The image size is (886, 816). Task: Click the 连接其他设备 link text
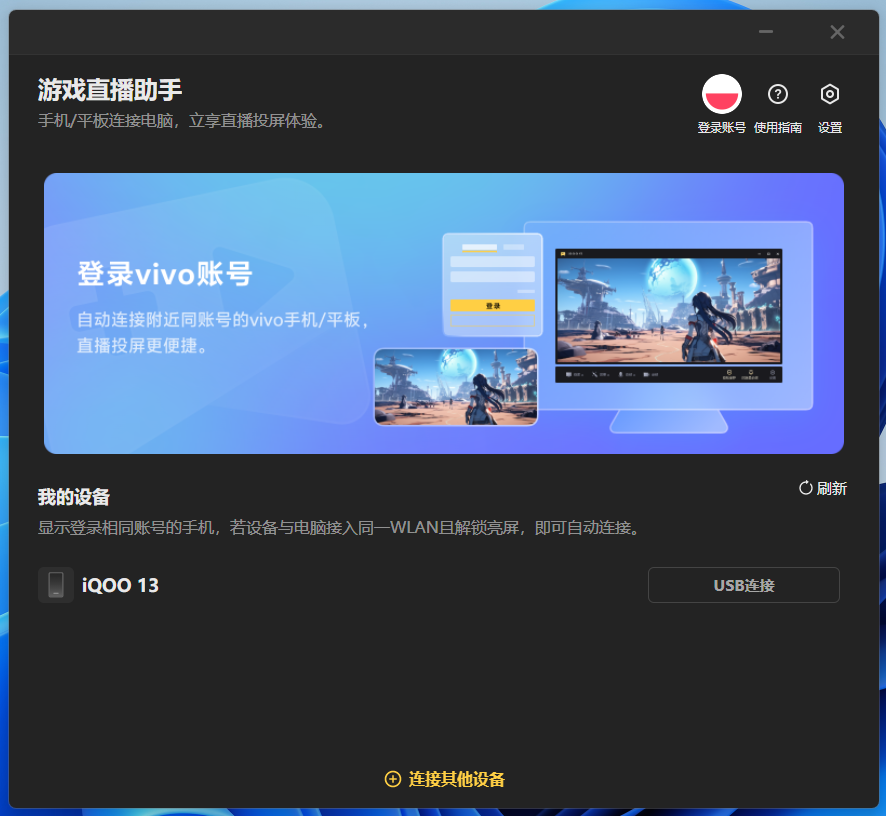click(x=457, y=779)
